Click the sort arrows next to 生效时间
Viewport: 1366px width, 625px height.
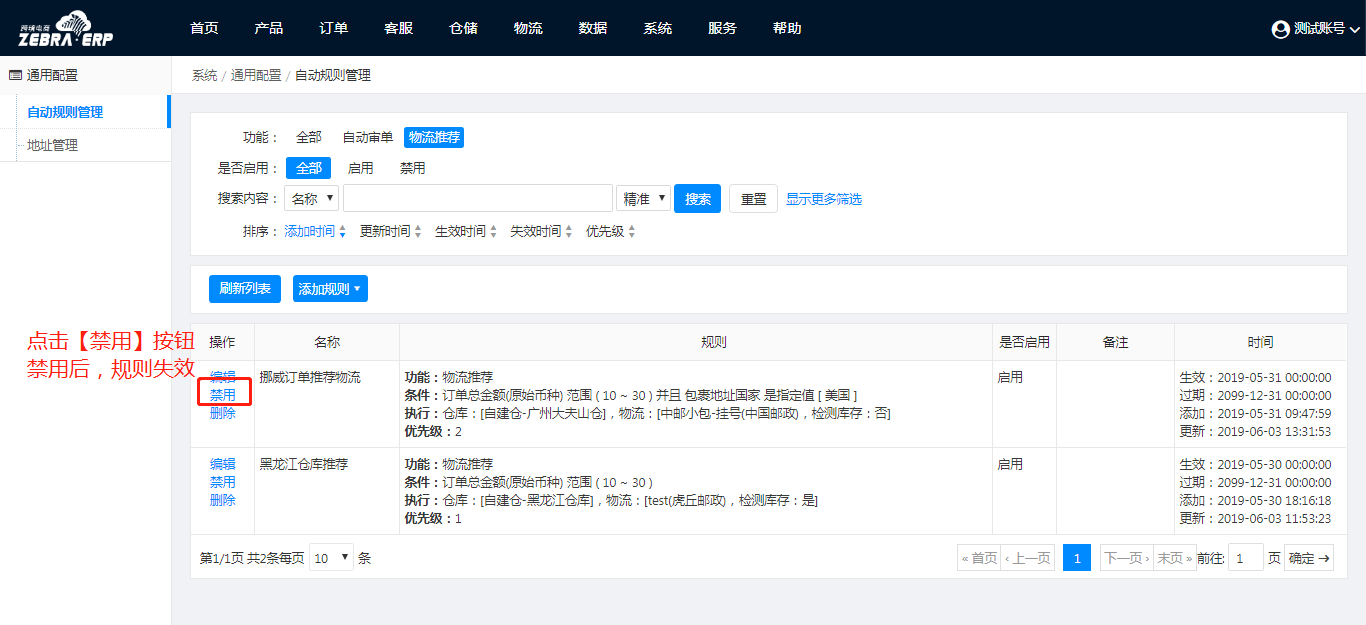pos(493,232)
